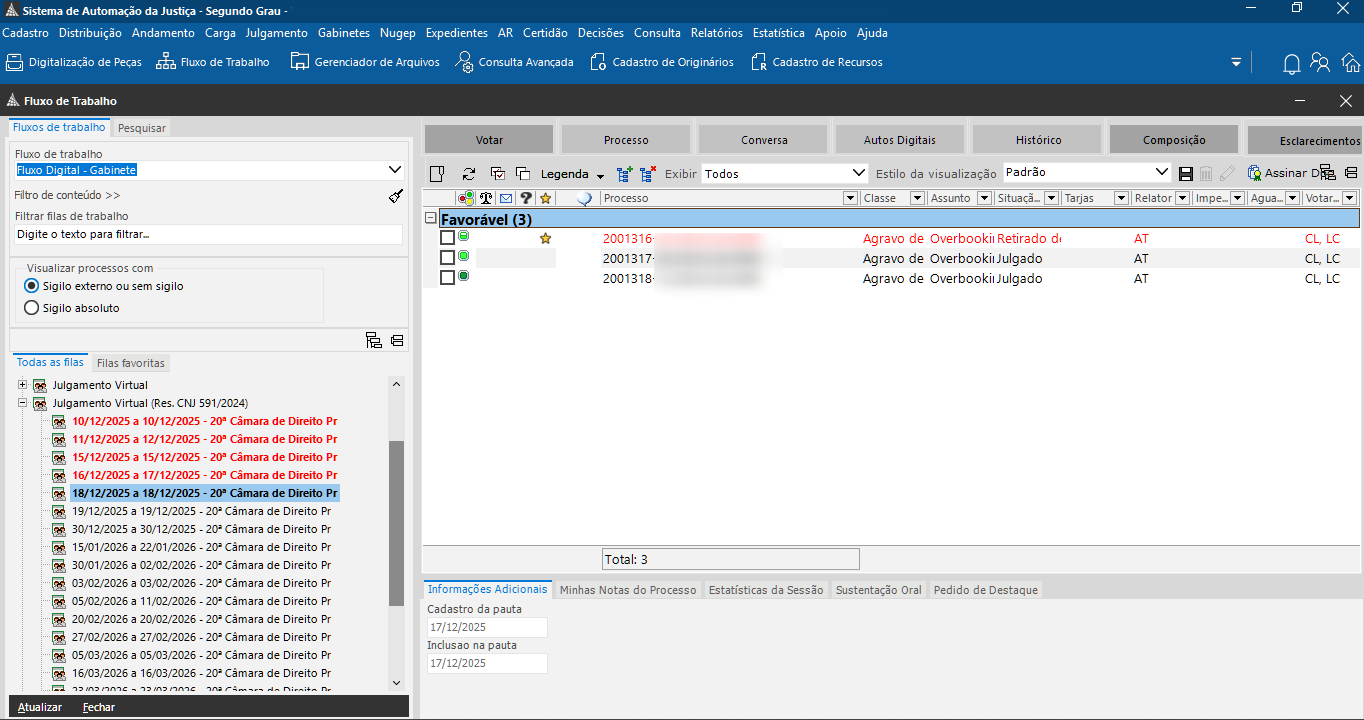1364x720 pixels.
Task: Clear content filter with the brush icon
Action: tap(396, 196)
